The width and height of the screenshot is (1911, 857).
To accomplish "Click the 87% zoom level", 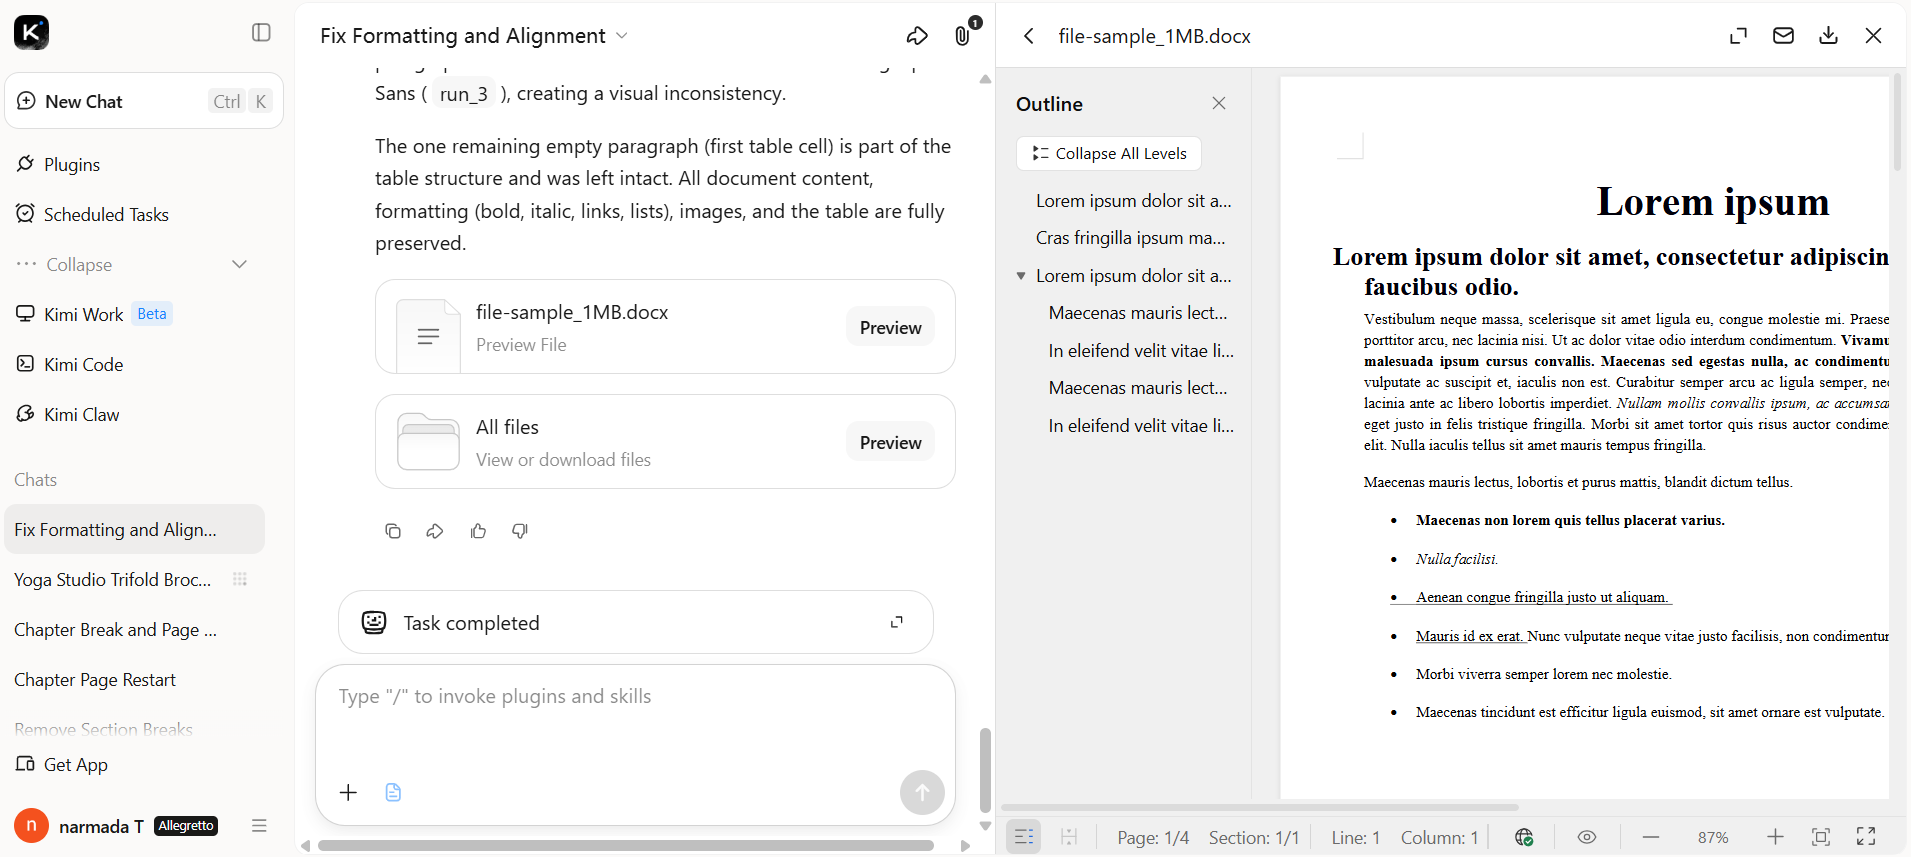I will coord(1713,837).
